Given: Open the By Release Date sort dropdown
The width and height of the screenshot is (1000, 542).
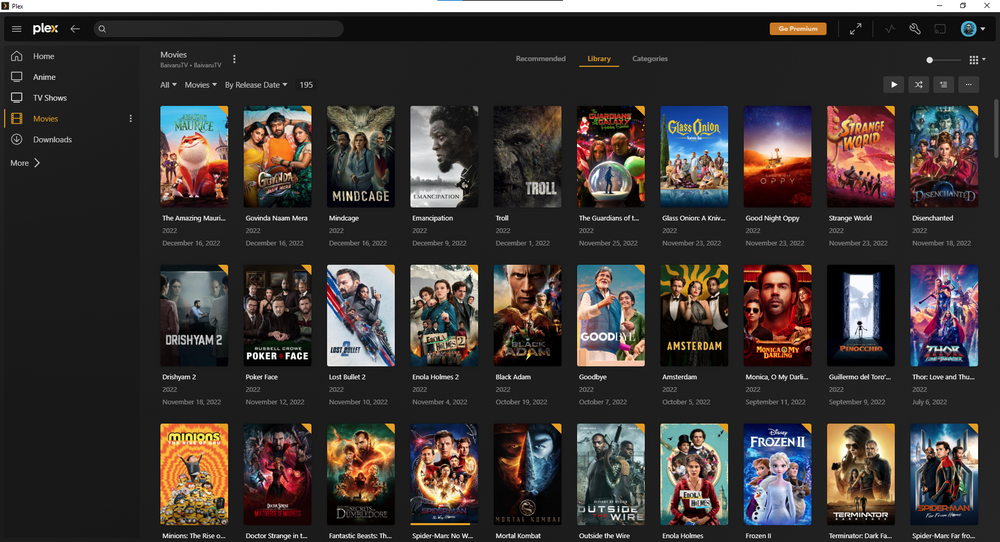Looking at the screenshot, I should click(256, 85).
